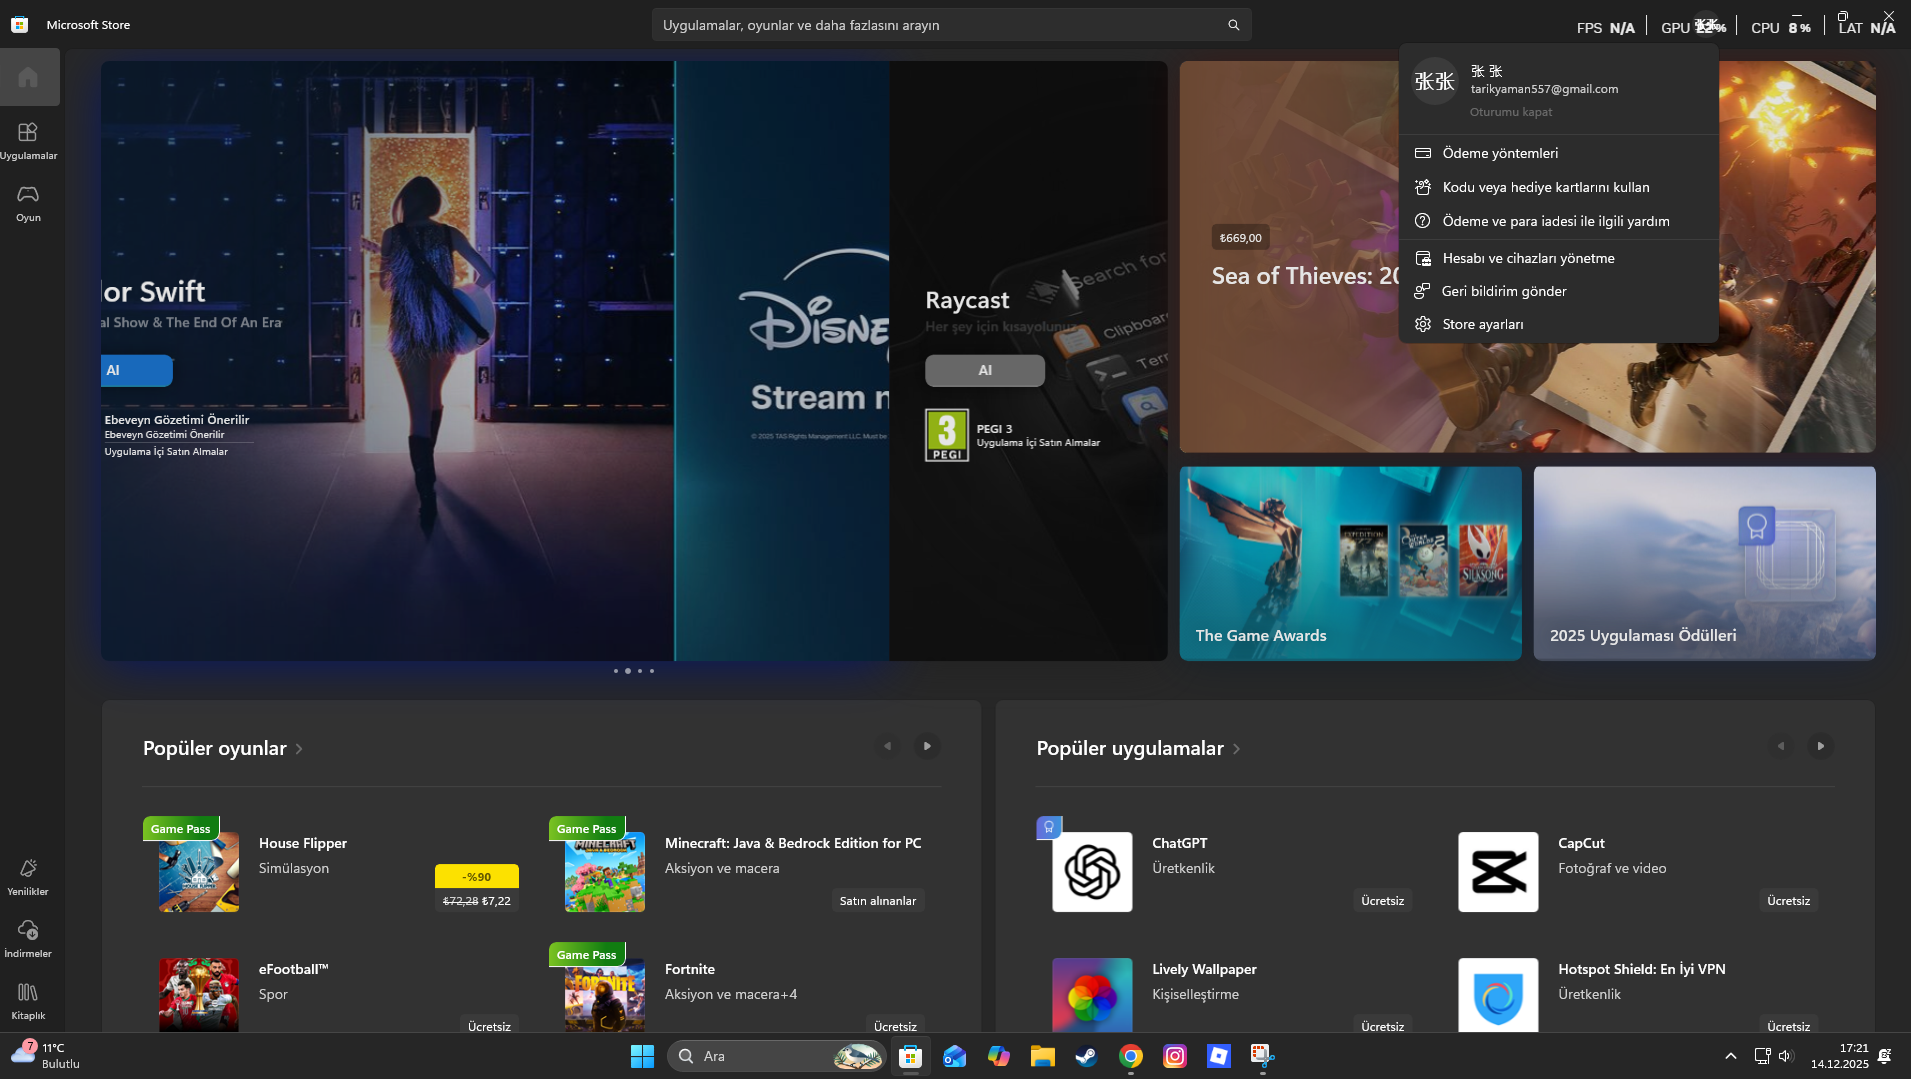
Task: Open House Flipper game icon
Action: click(x=199, y=872)
